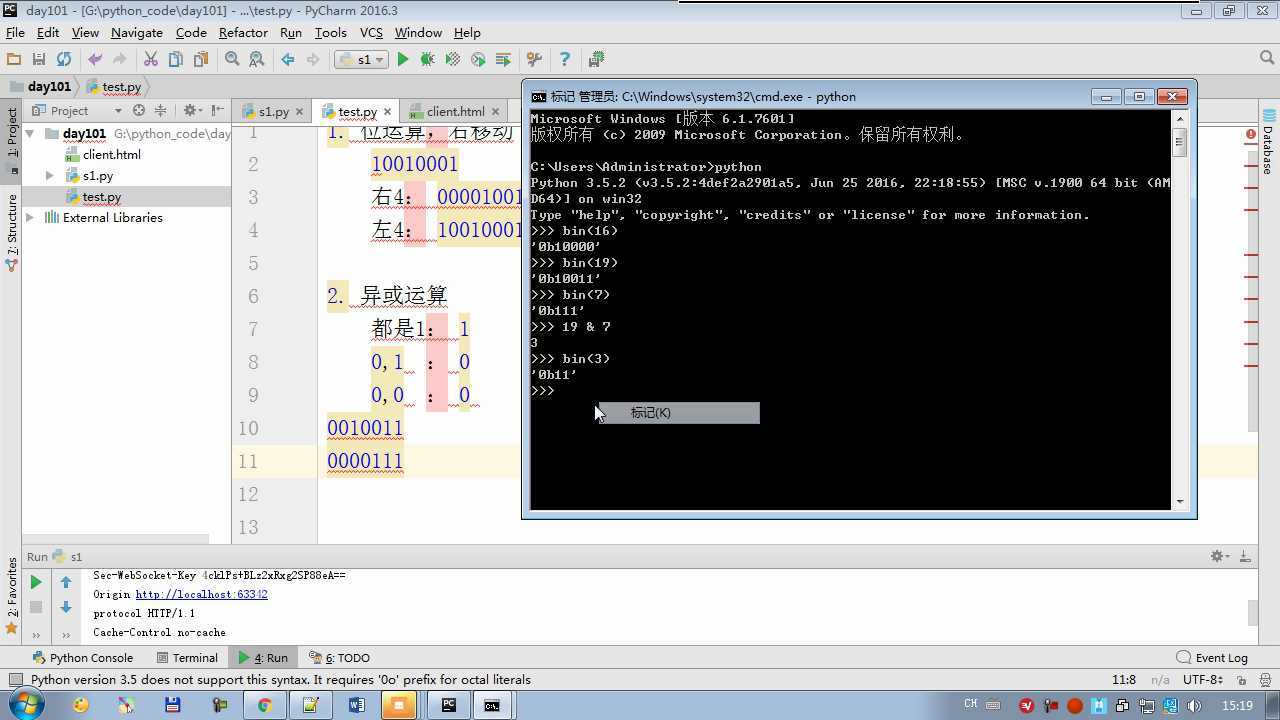Viewport: 1280px width, 720px height.
Task: Open Settings wrench icon
Action: click(534, 60)
